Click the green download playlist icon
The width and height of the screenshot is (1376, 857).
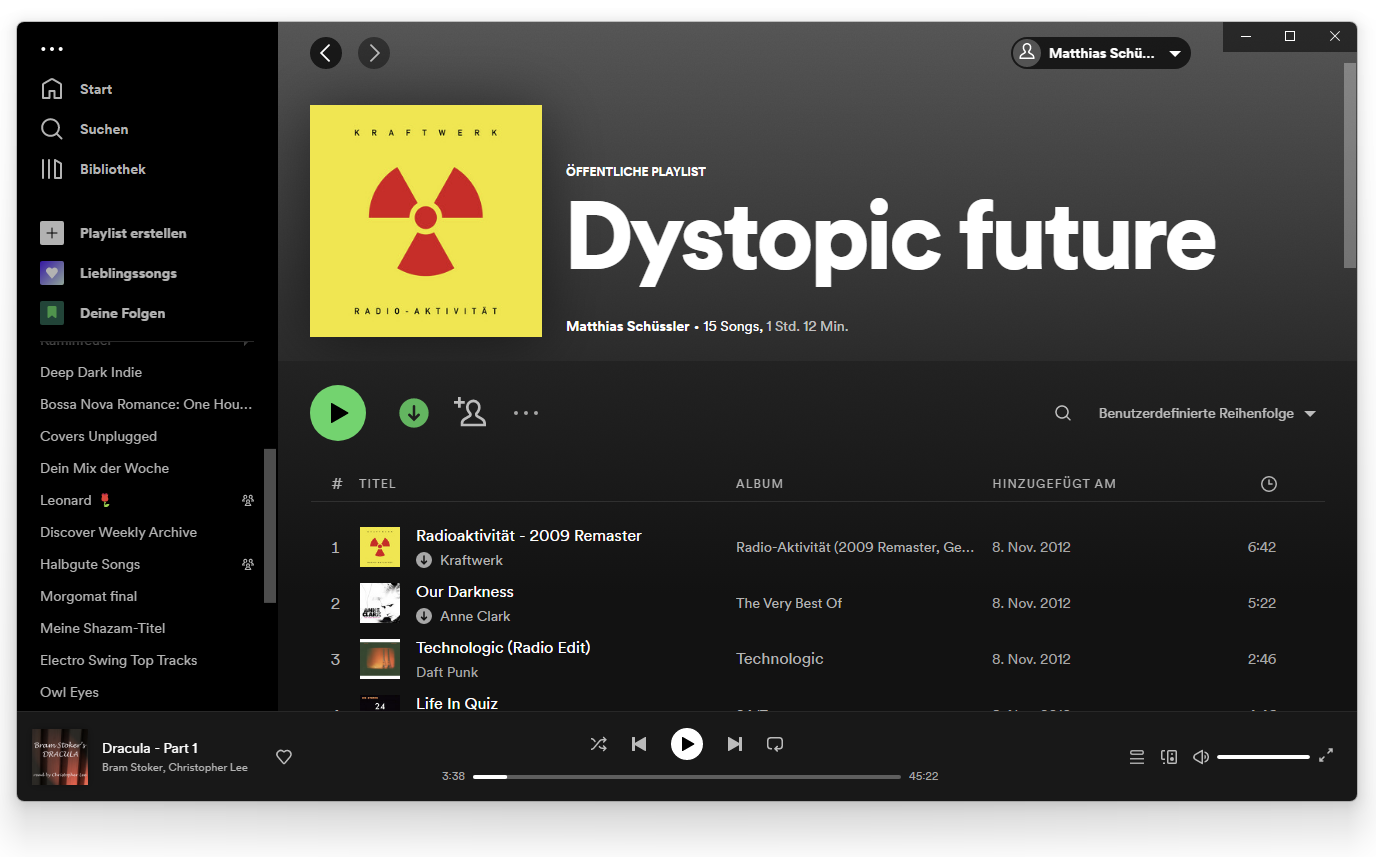click(414, 413)
